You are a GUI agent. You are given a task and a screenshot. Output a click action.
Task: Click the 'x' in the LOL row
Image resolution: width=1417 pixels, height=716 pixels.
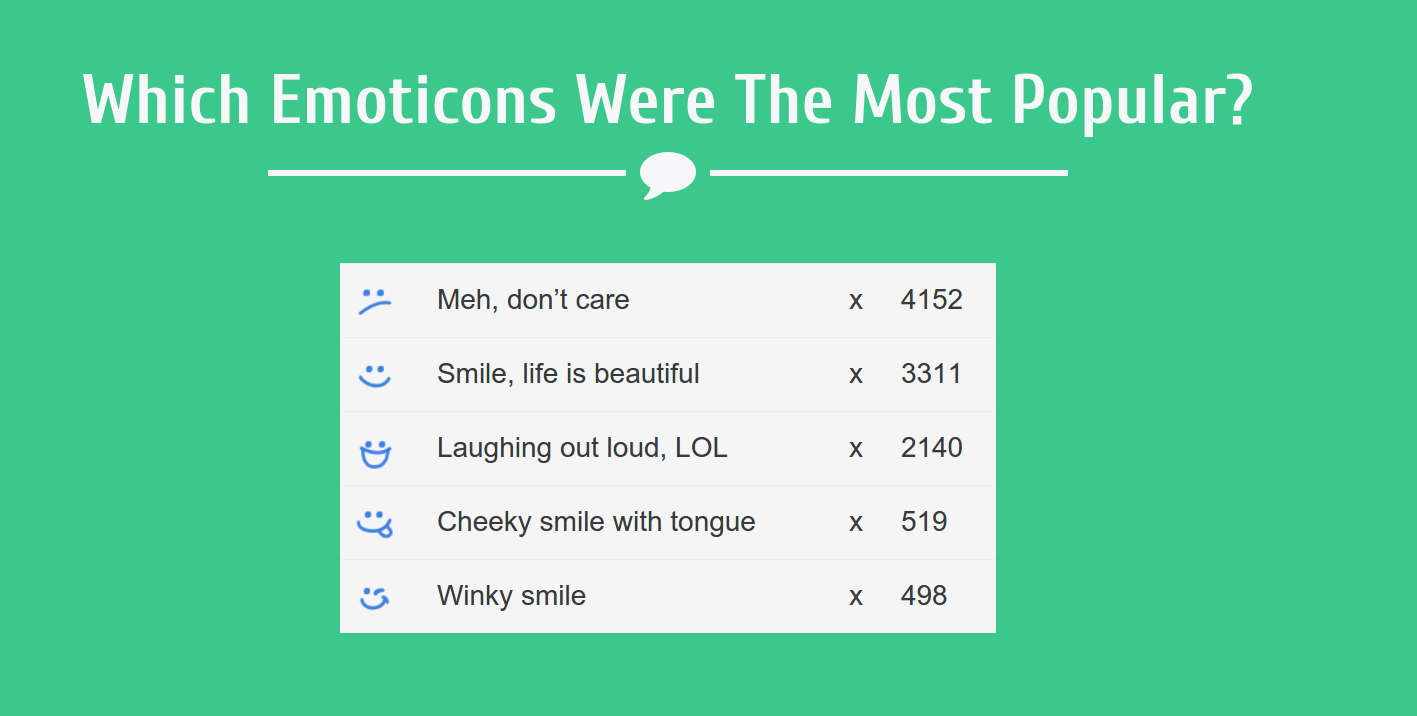pyautogui.click(x=856, y=449)
